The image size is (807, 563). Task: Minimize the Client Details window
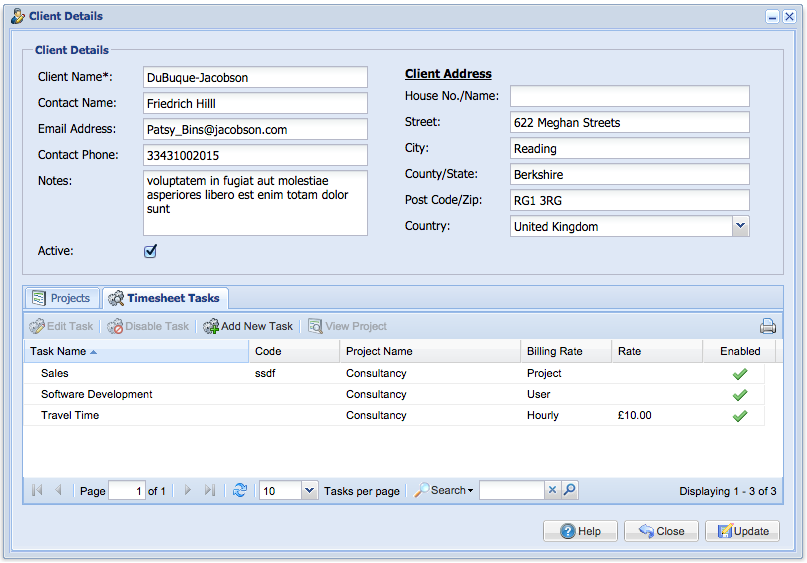click(x=772, y=17)
